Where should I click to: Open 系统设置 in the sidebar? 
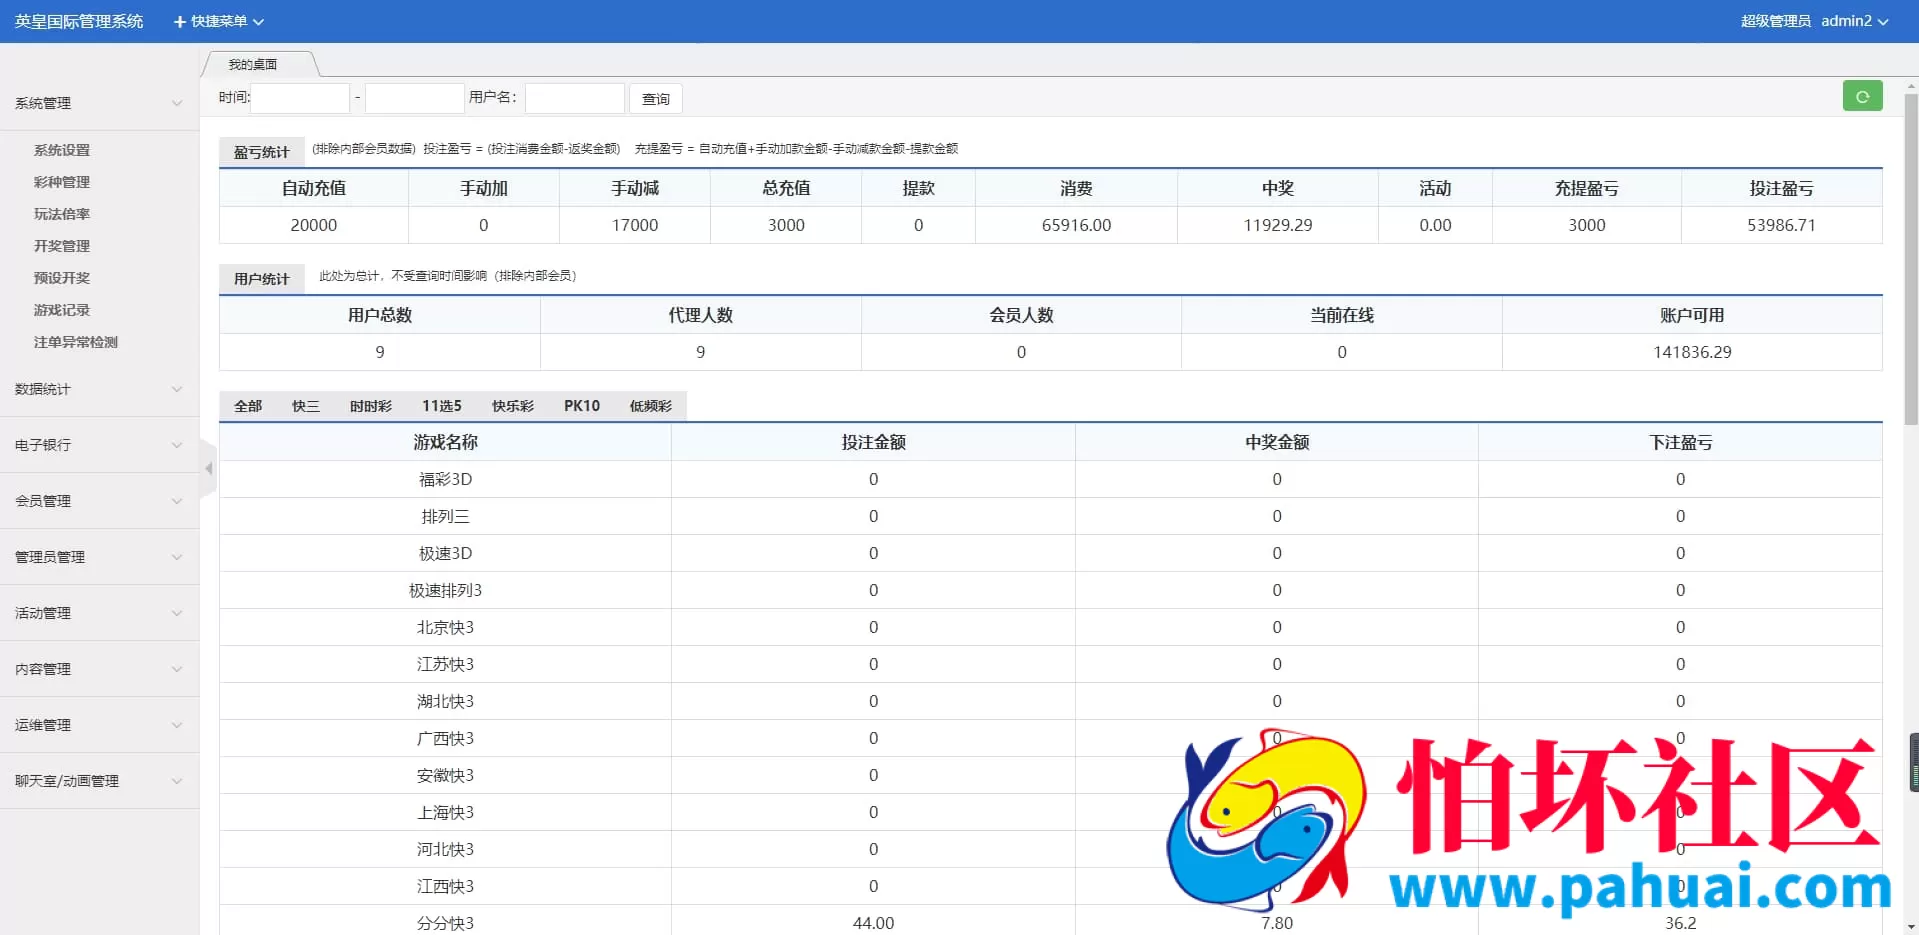(60, 149)
